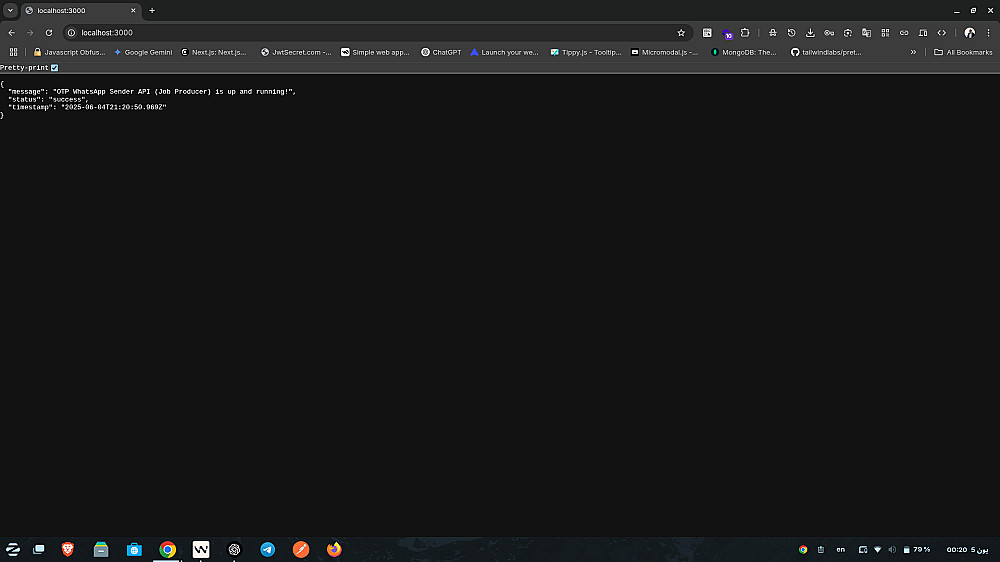
Task: Click the Chrome icon in system tray
Action: tap(803, 549)
